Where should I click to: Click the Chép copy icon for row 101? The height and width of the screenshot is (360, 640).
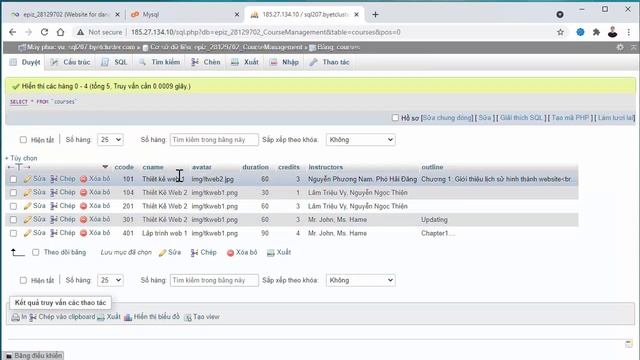(x=54, y=179)
